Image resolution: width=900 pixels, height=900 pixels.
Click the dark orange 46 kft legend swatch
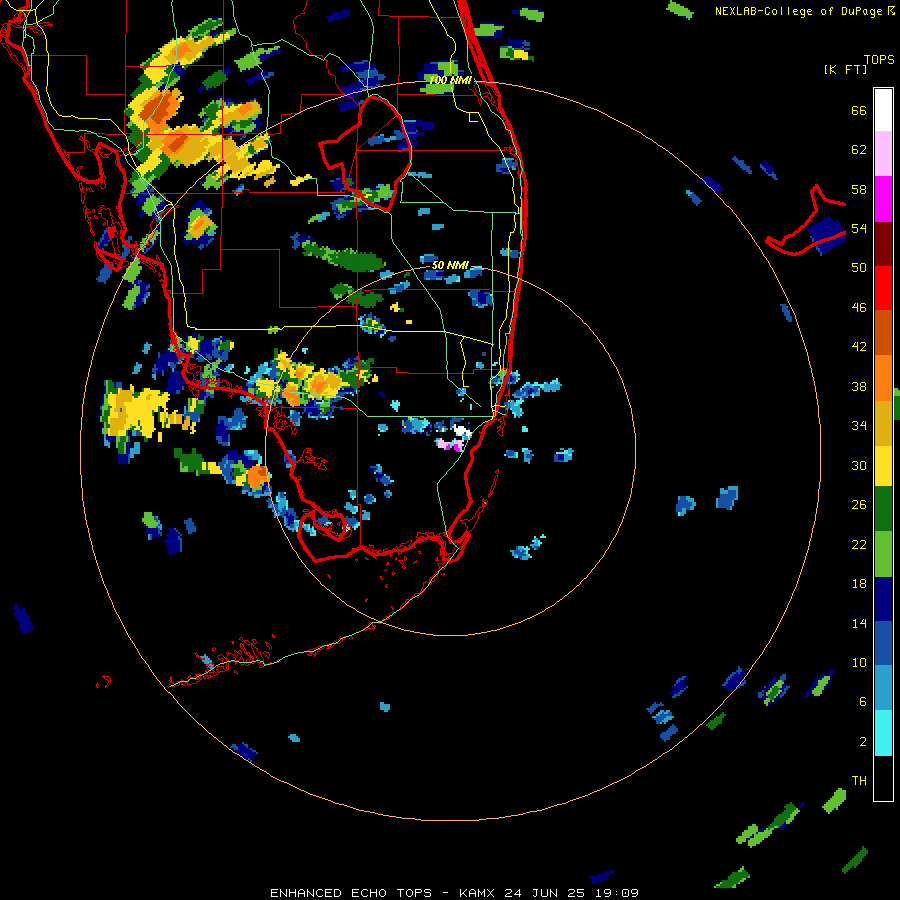[x=883, y=332]
